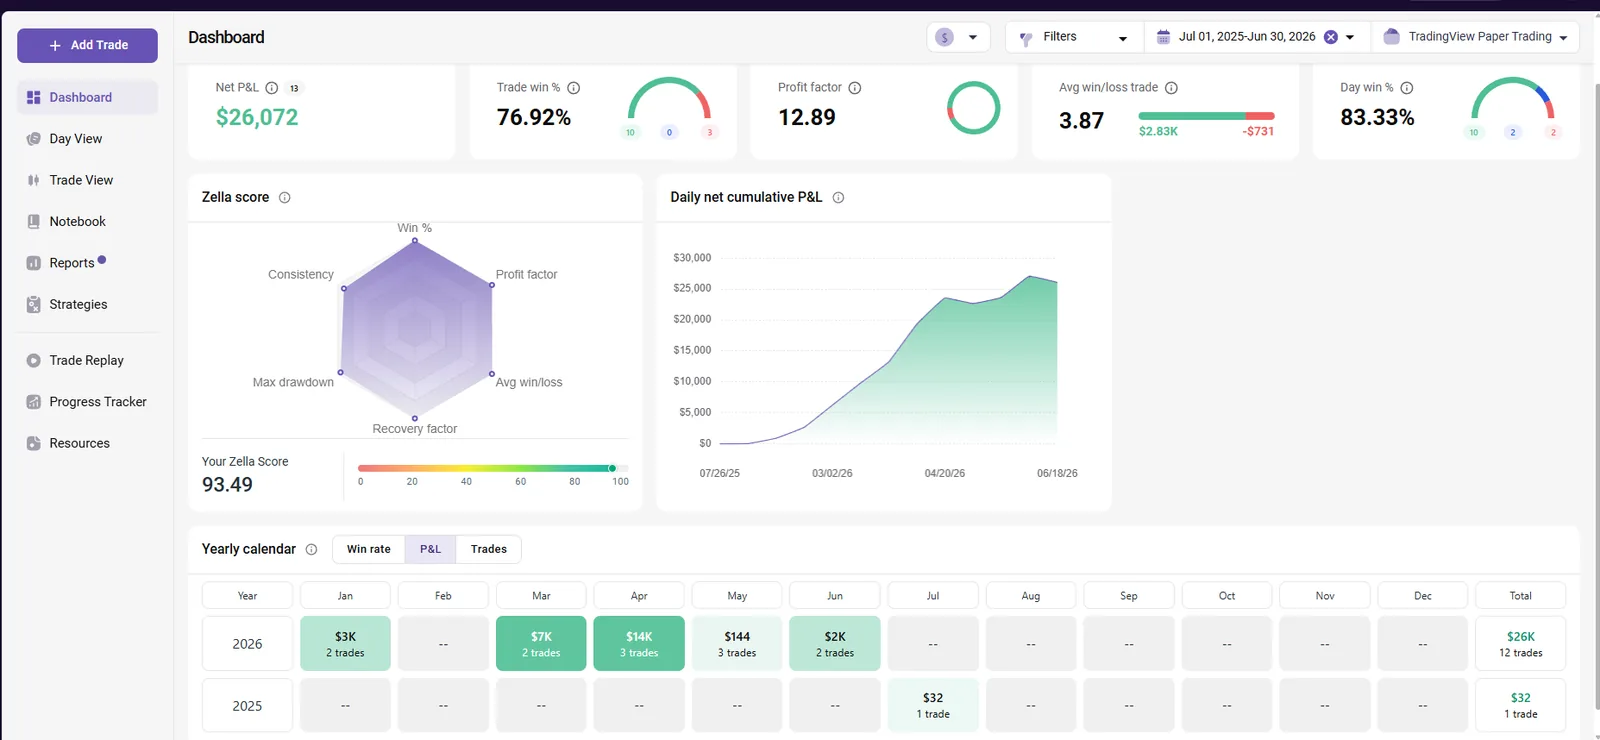Clear the date range with X icon
Viewport: 1600px width, 740px height.
(x=1331, y=37)
